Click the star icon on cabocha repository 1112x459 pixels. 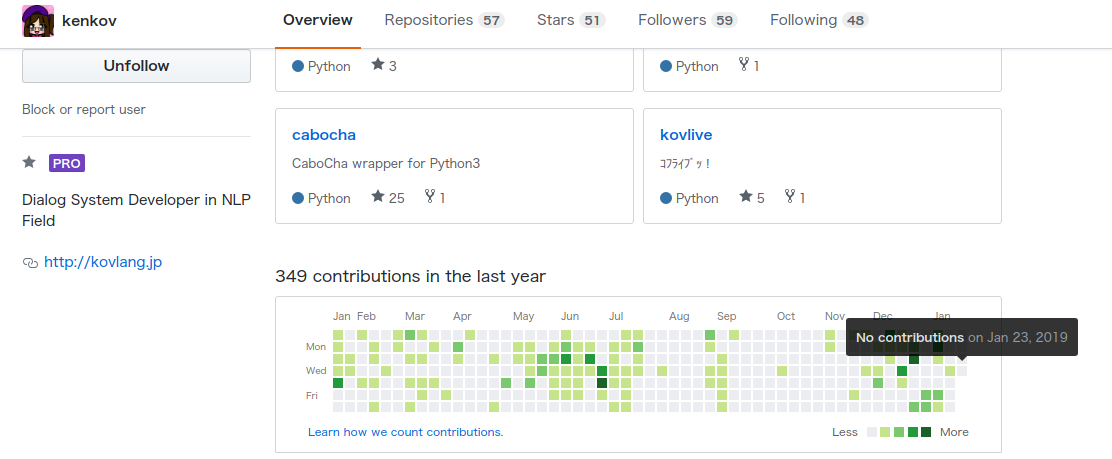(377, 197)
